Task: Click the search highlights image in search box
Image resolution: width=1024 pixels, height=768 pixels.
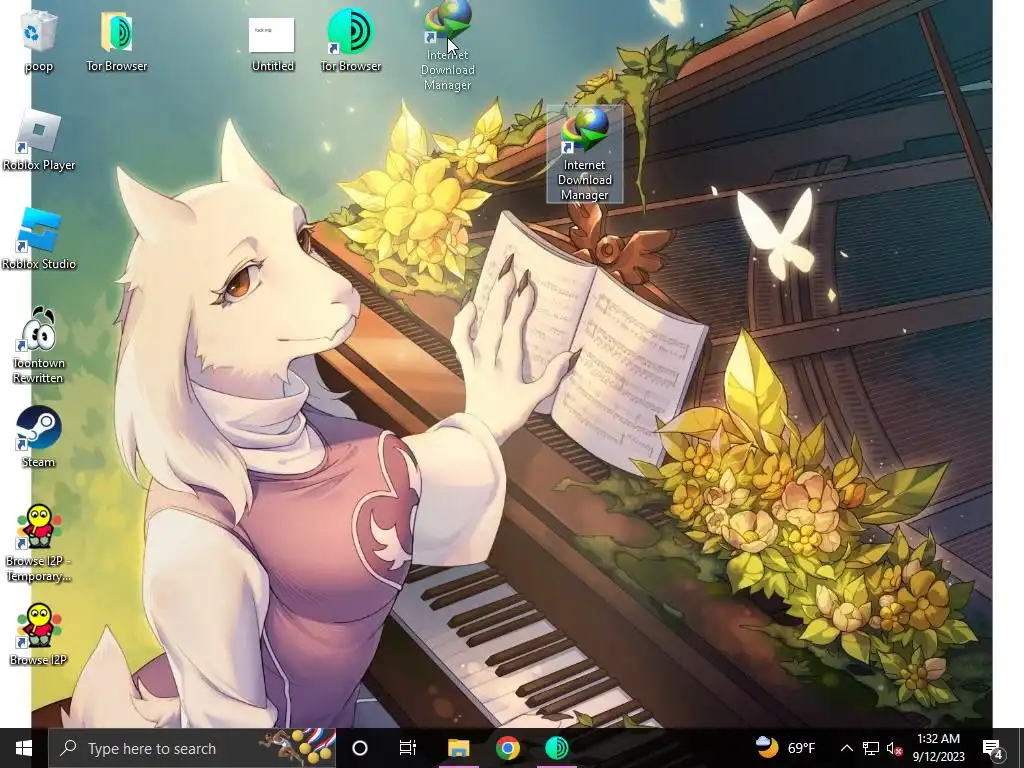Action: pyautogui.click(x=299, y=747)
